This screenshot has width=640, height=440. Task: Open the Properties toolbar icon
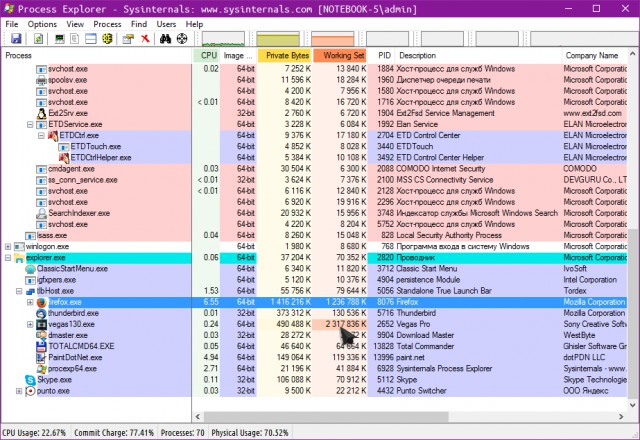tap(128, 39)
